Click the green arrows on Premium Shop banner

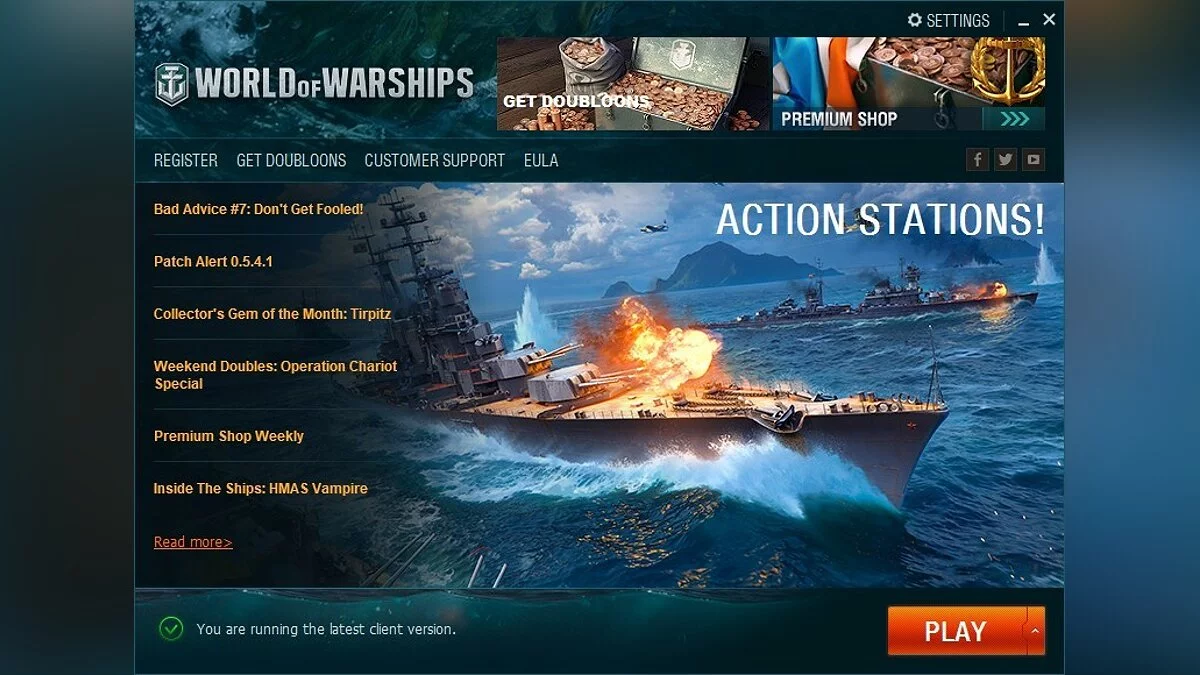[x=1014, y=119]
